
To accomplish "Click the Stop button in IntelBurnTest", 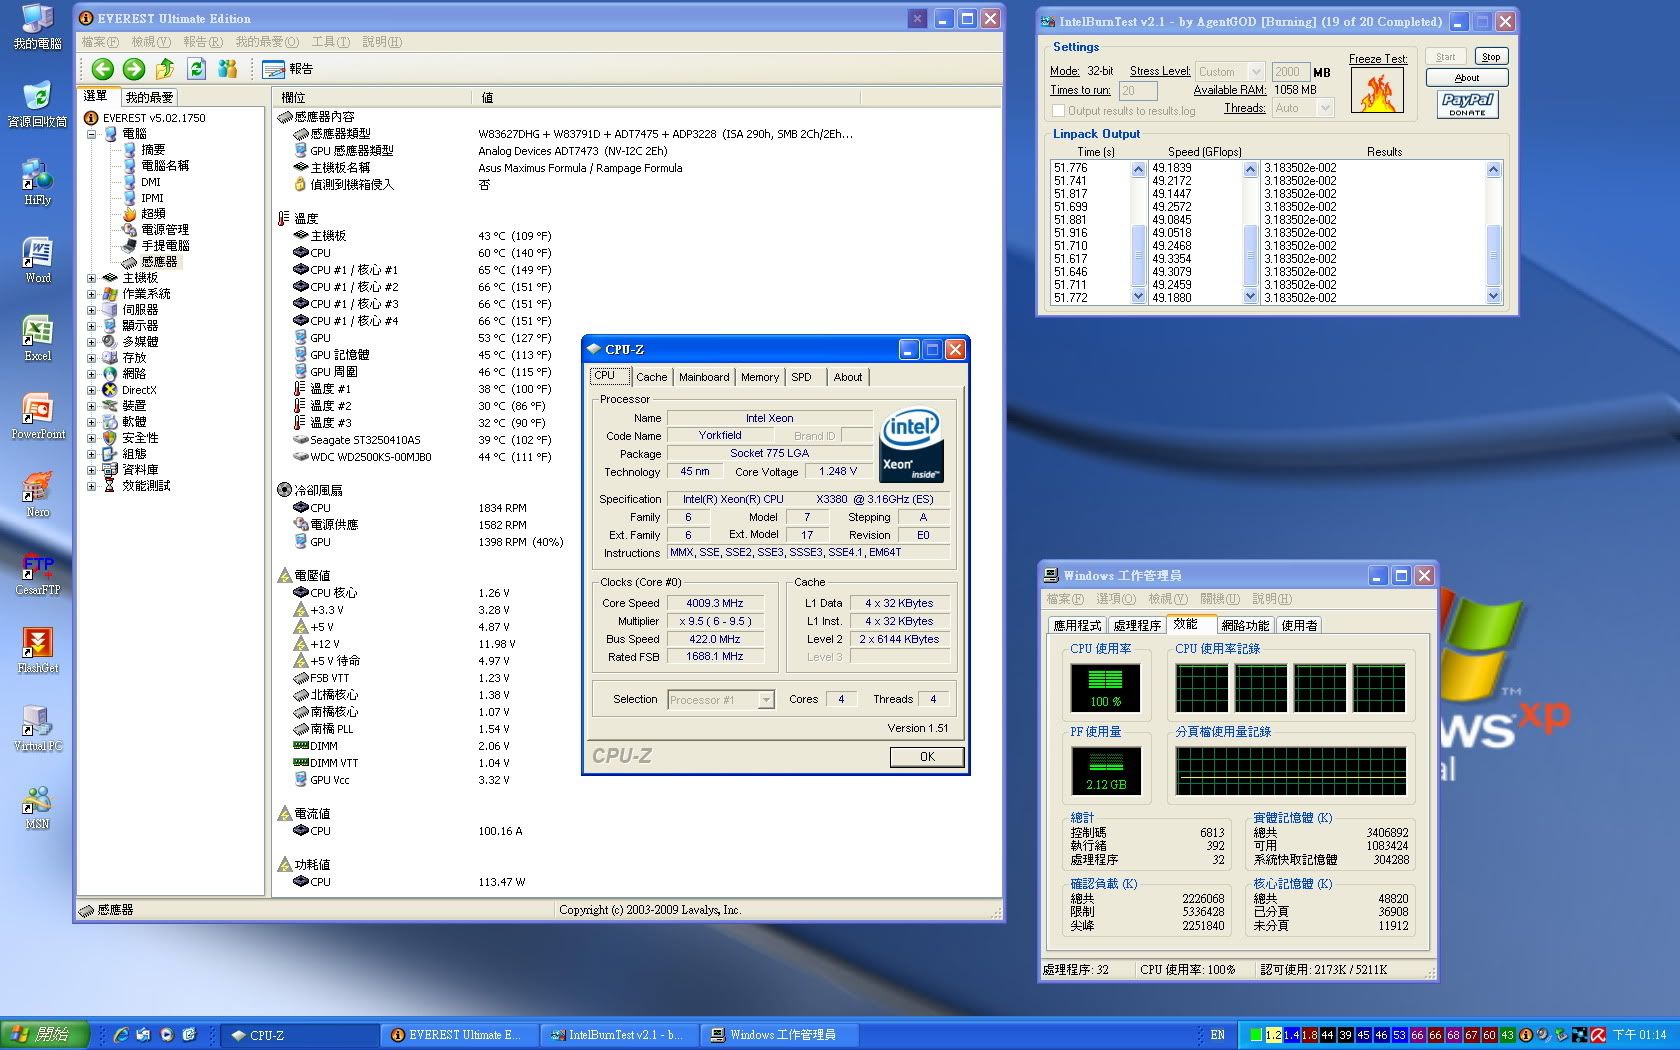I will [1490, 57].
